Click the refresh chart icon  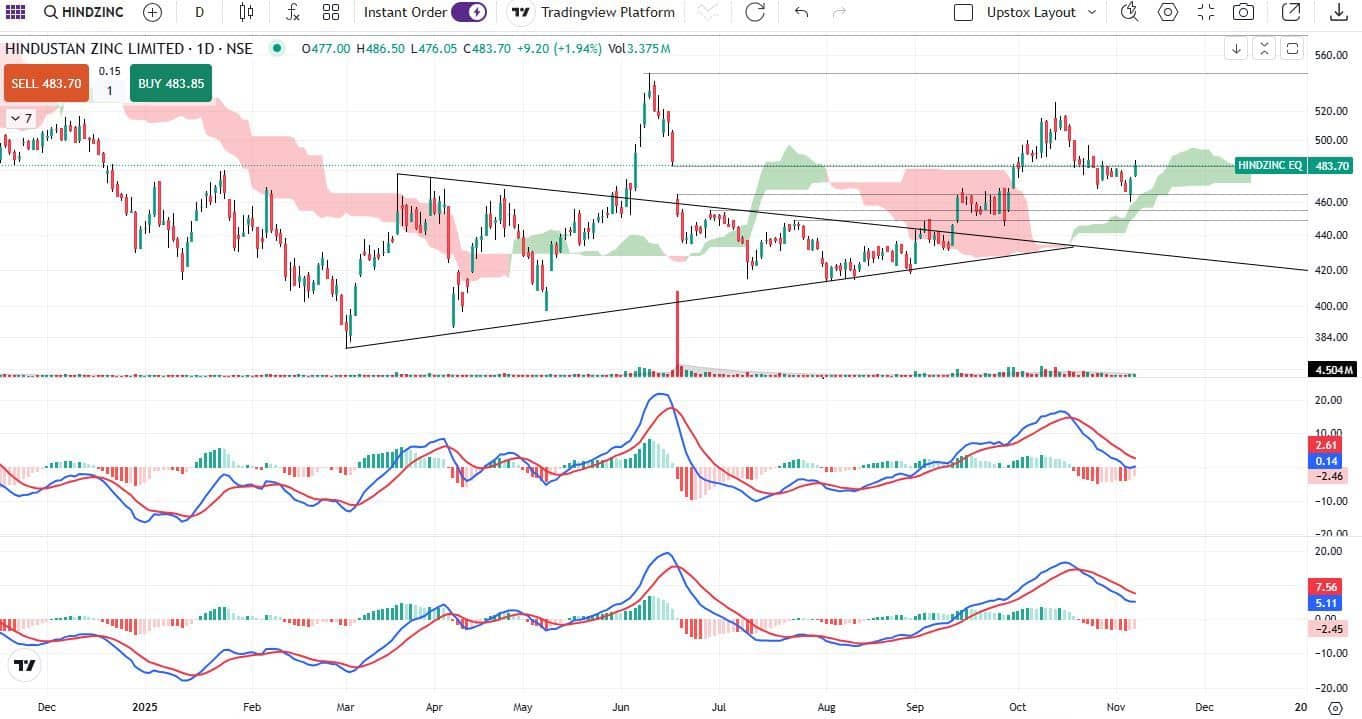coord(755,12)
